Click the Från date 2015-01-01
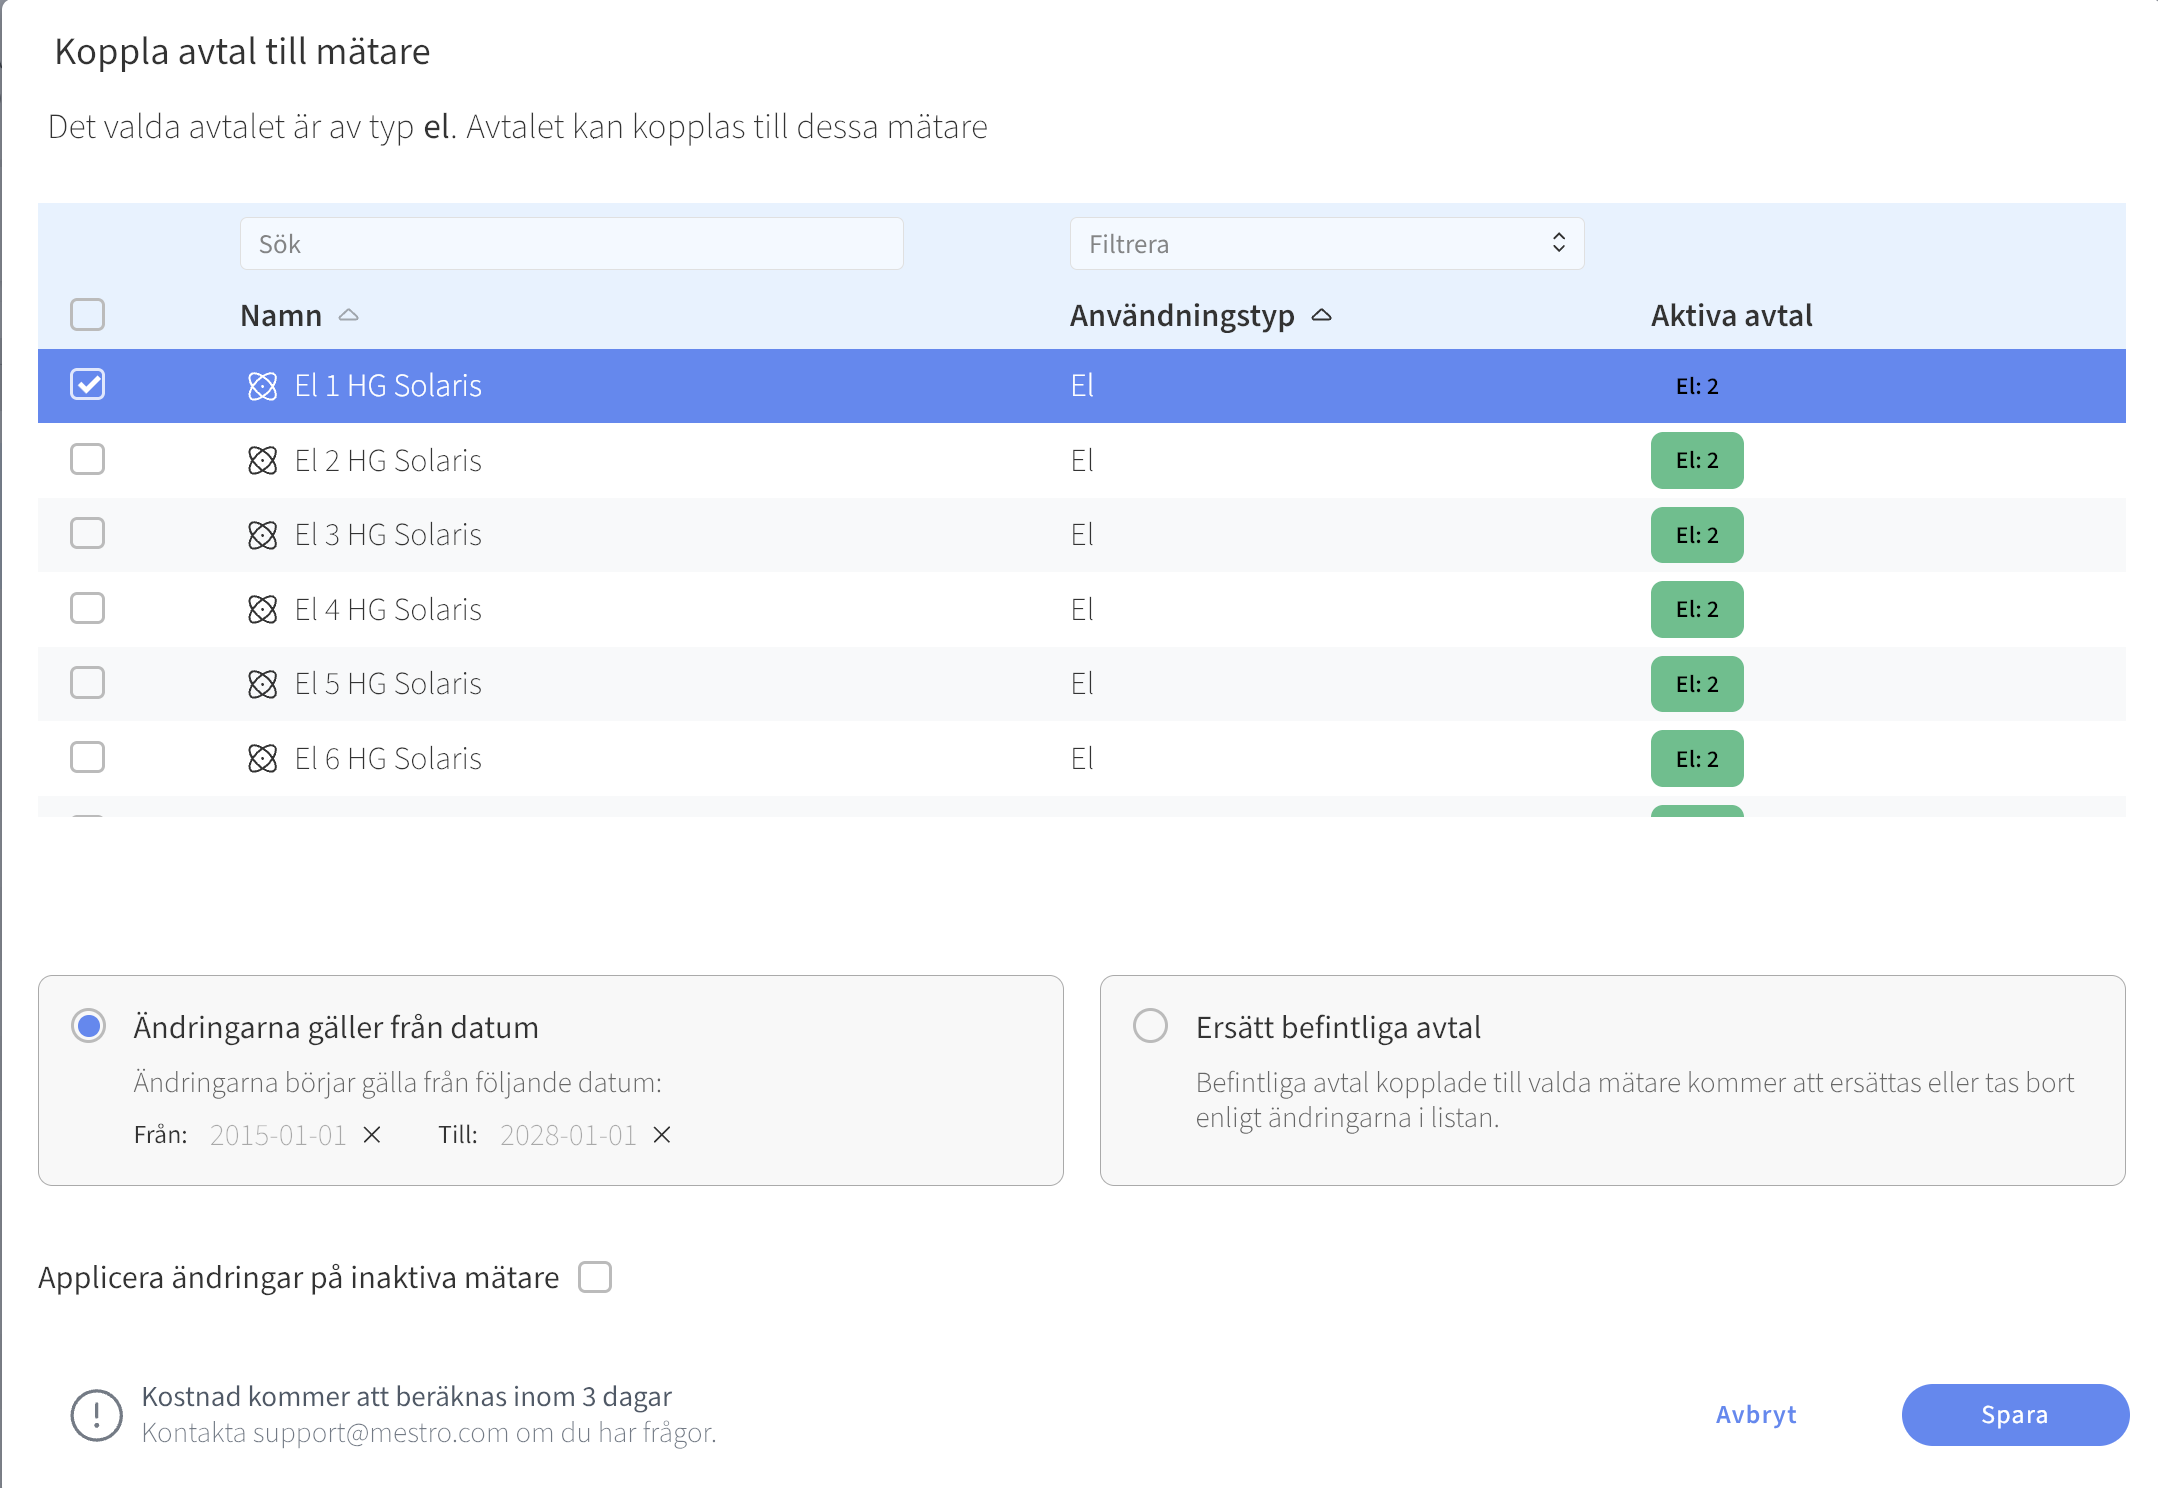 (278, 1135)
